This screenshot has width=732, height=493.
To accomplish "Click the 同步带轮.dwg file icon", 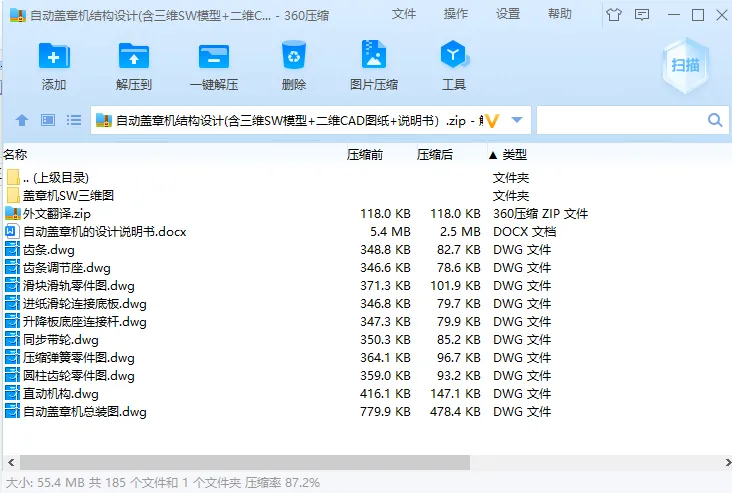I will pos(12,339).
